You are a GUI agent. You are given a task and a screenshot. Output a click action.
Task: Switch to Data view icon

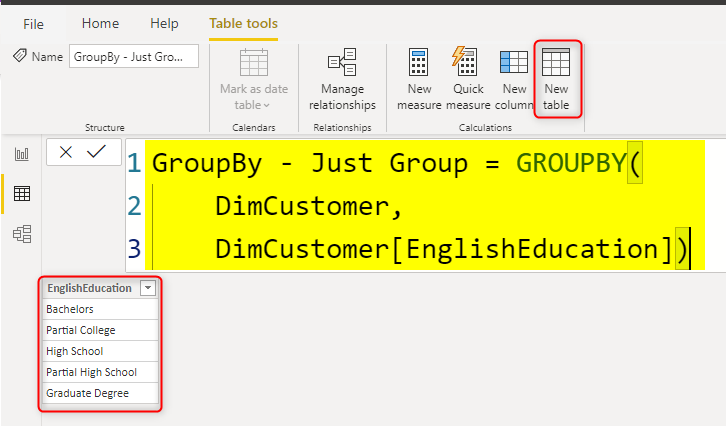pos(22,194)
